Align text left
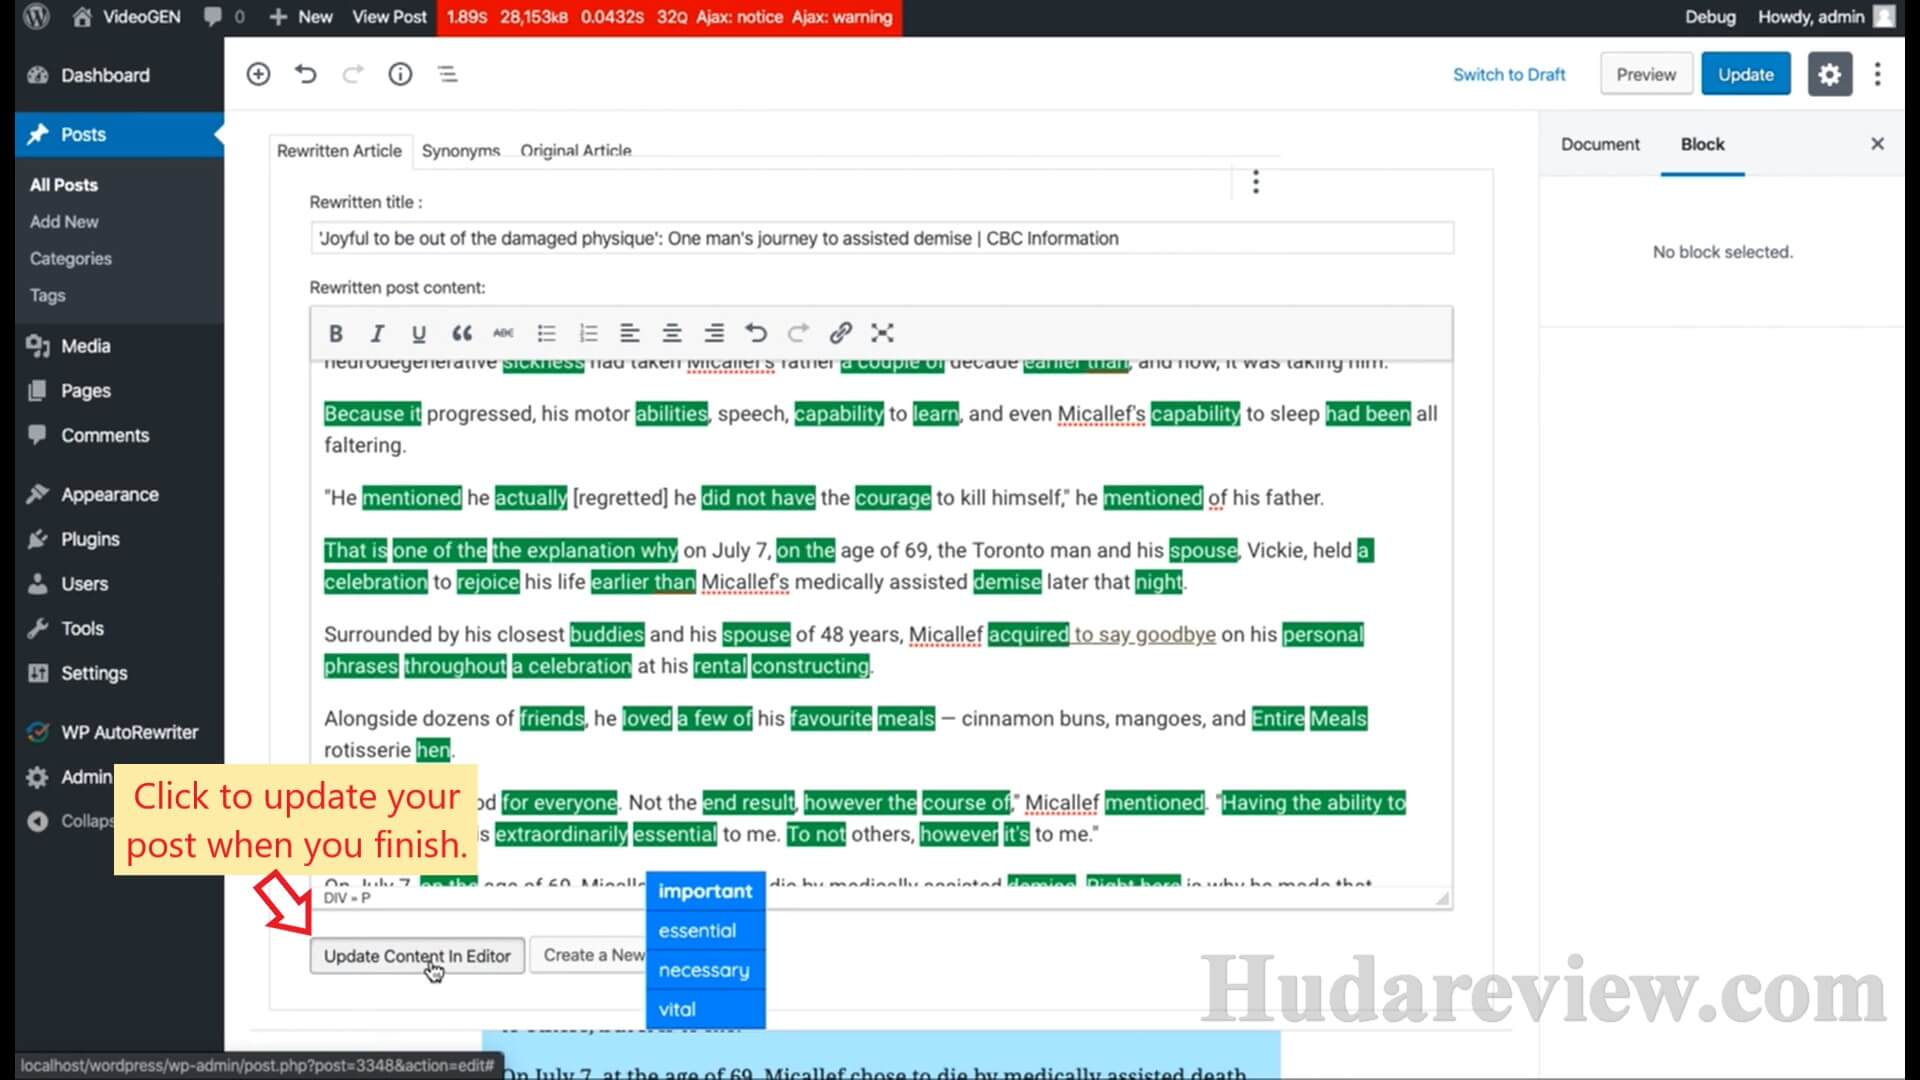 [630, 333]
